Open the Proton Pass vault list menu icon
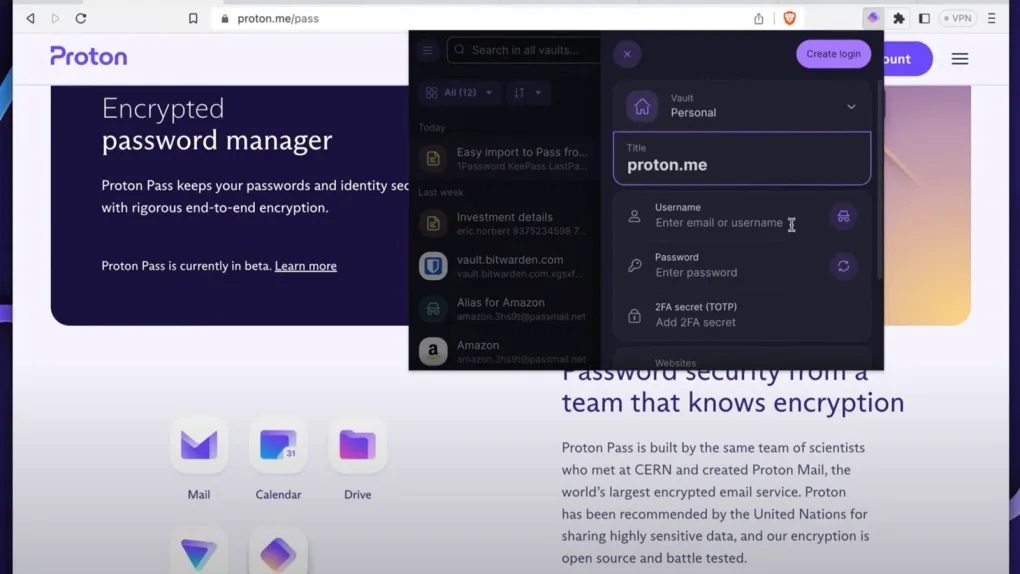1020x574 pixels. coord(427,50)
